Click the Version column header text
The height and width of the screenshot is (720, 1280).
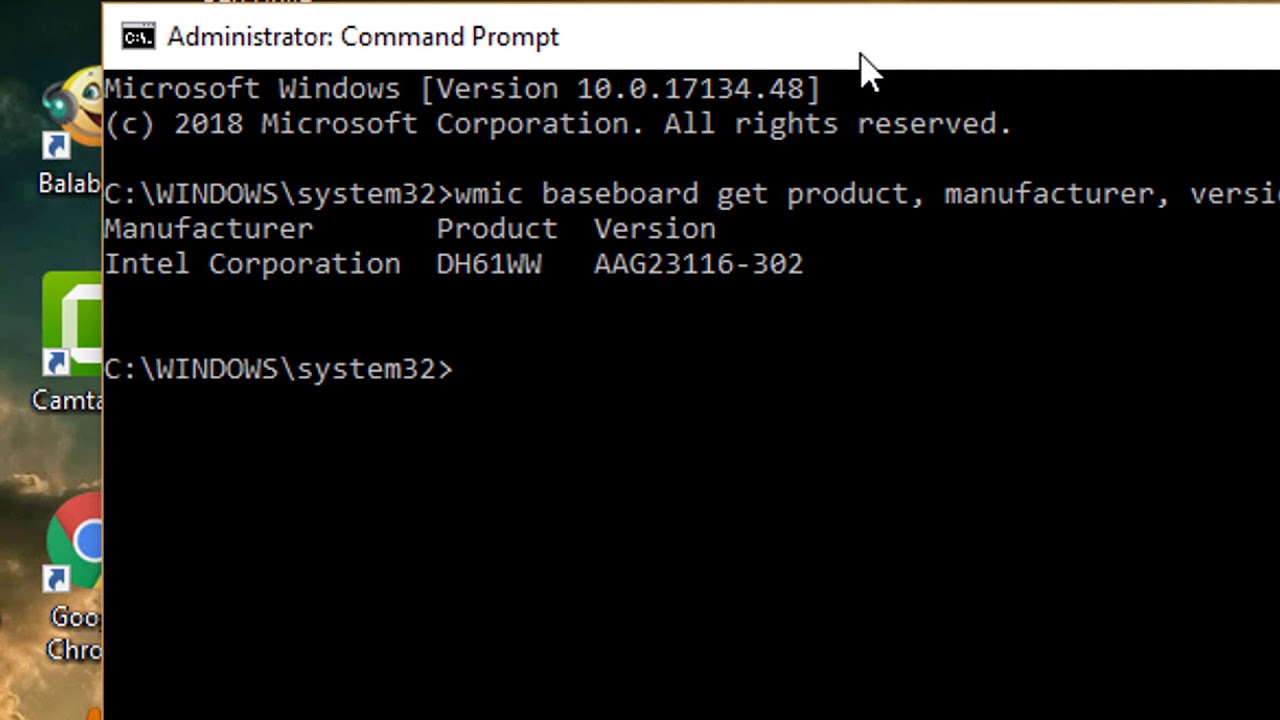655,229
